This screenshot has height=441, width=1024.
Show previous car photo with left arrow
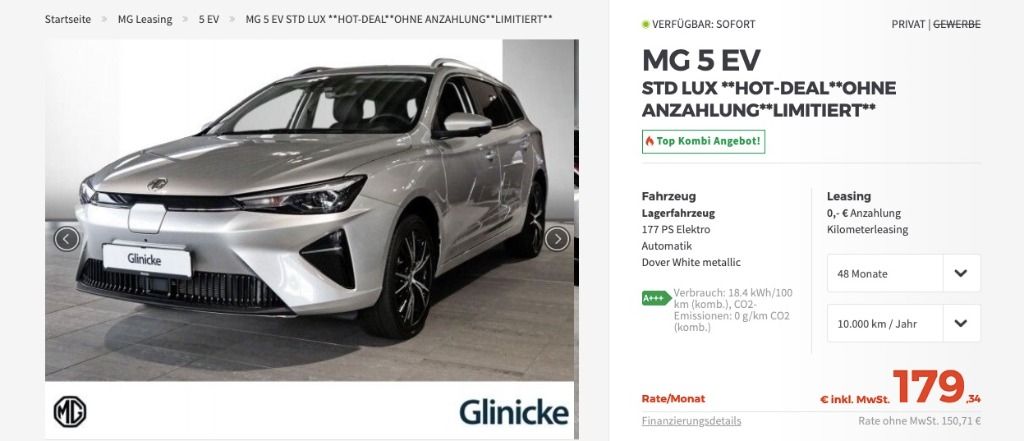click(67, 239)
